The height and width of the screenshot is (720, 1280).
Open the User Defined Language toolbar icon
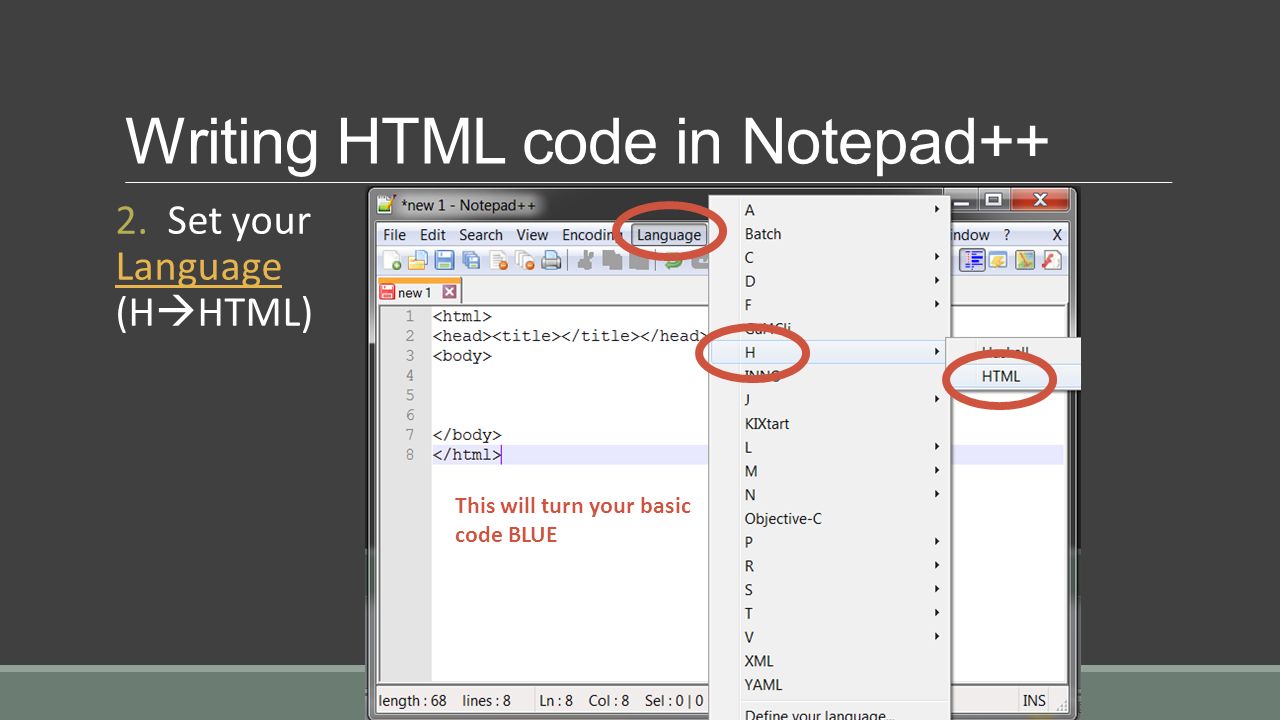click(x=998, y=260)
